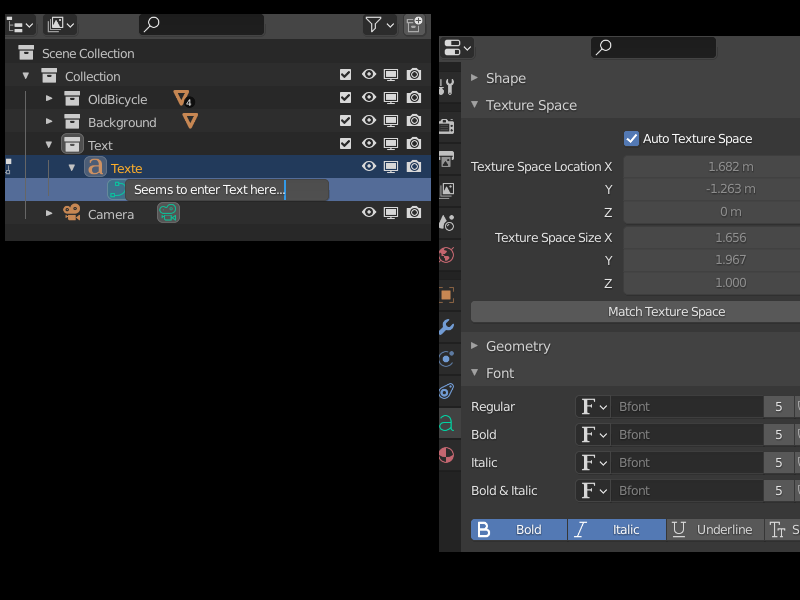
Task: Collapse the Collection tree item
Action: 26,76
